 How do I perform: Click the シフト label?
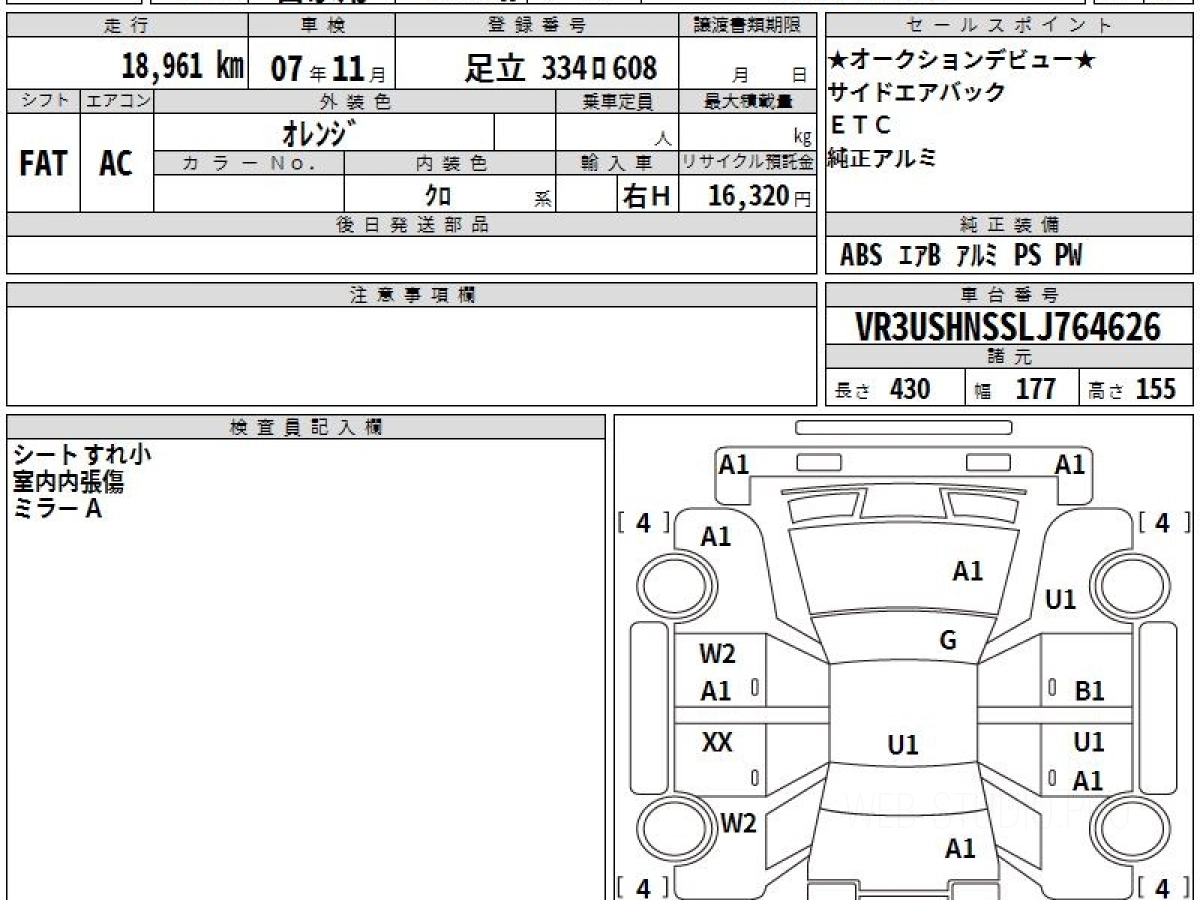[x=43, y=101]
